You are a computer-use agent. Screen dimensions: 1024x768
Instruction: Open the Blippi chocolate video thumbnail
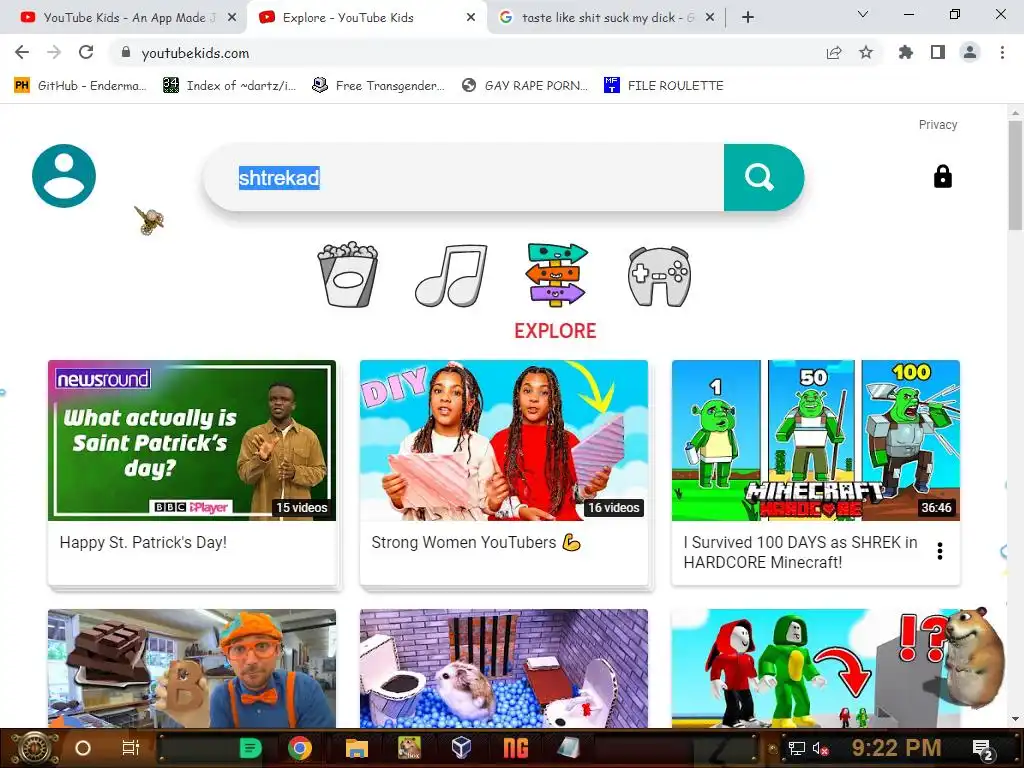192,669
